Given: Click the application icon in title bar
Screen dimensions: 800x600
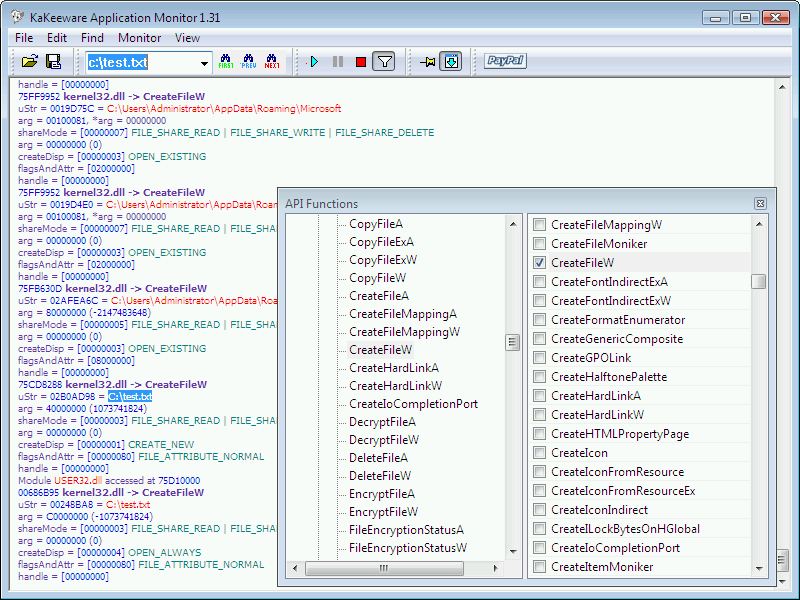Looking at the screenshot, I should [17, 17].
